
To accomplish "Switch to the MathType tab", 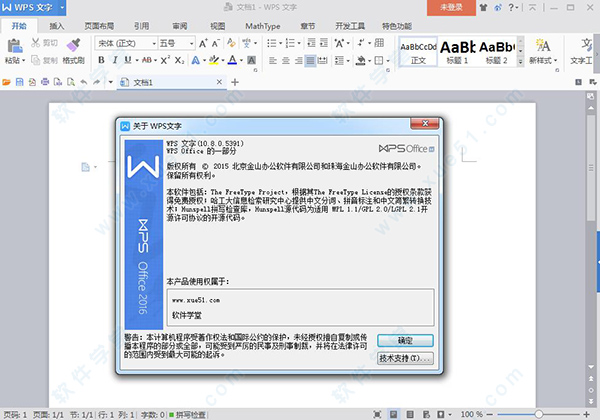I will point(262,26).
